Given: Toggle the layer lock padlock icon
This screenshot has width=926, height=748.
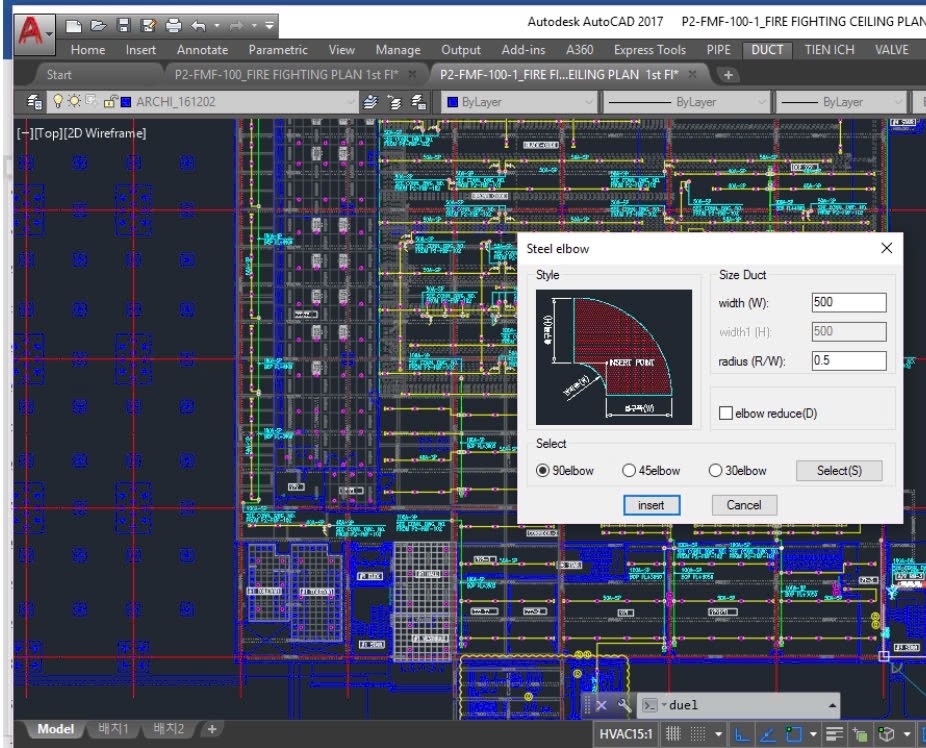Looking at the screenshot, I should [x=110, y=102].
